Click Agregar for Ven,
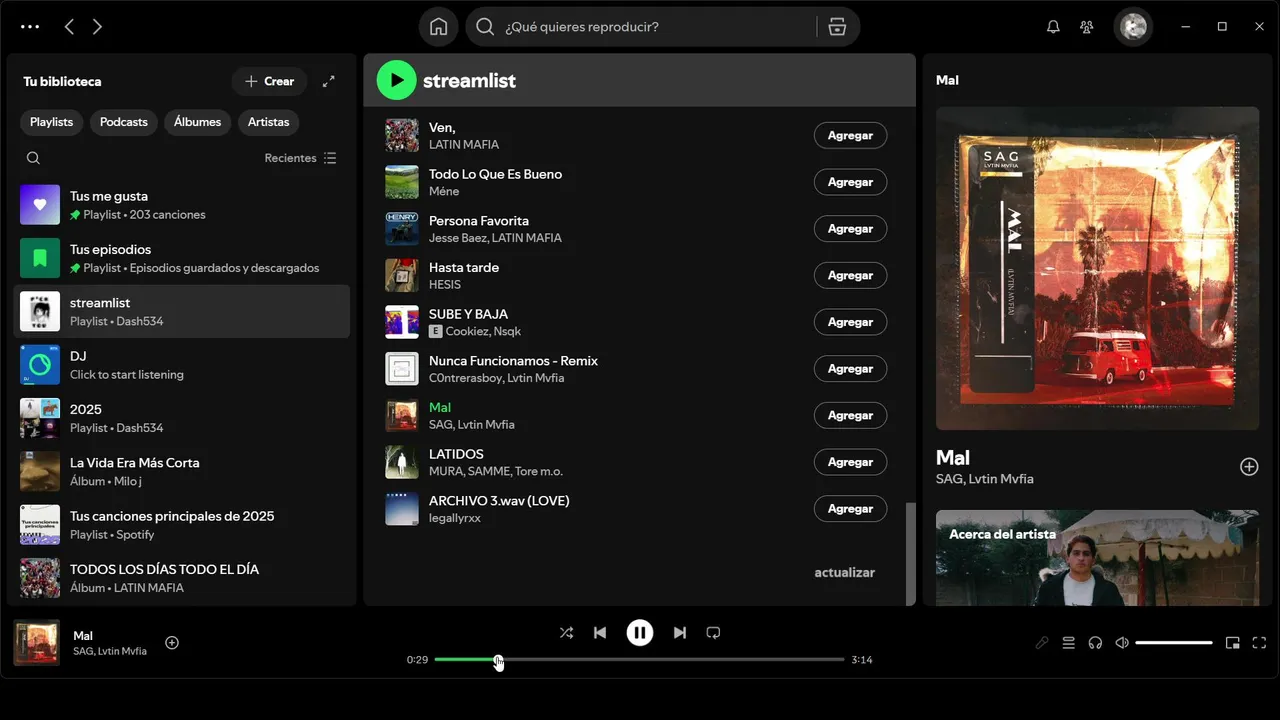 tap(850, 135)
